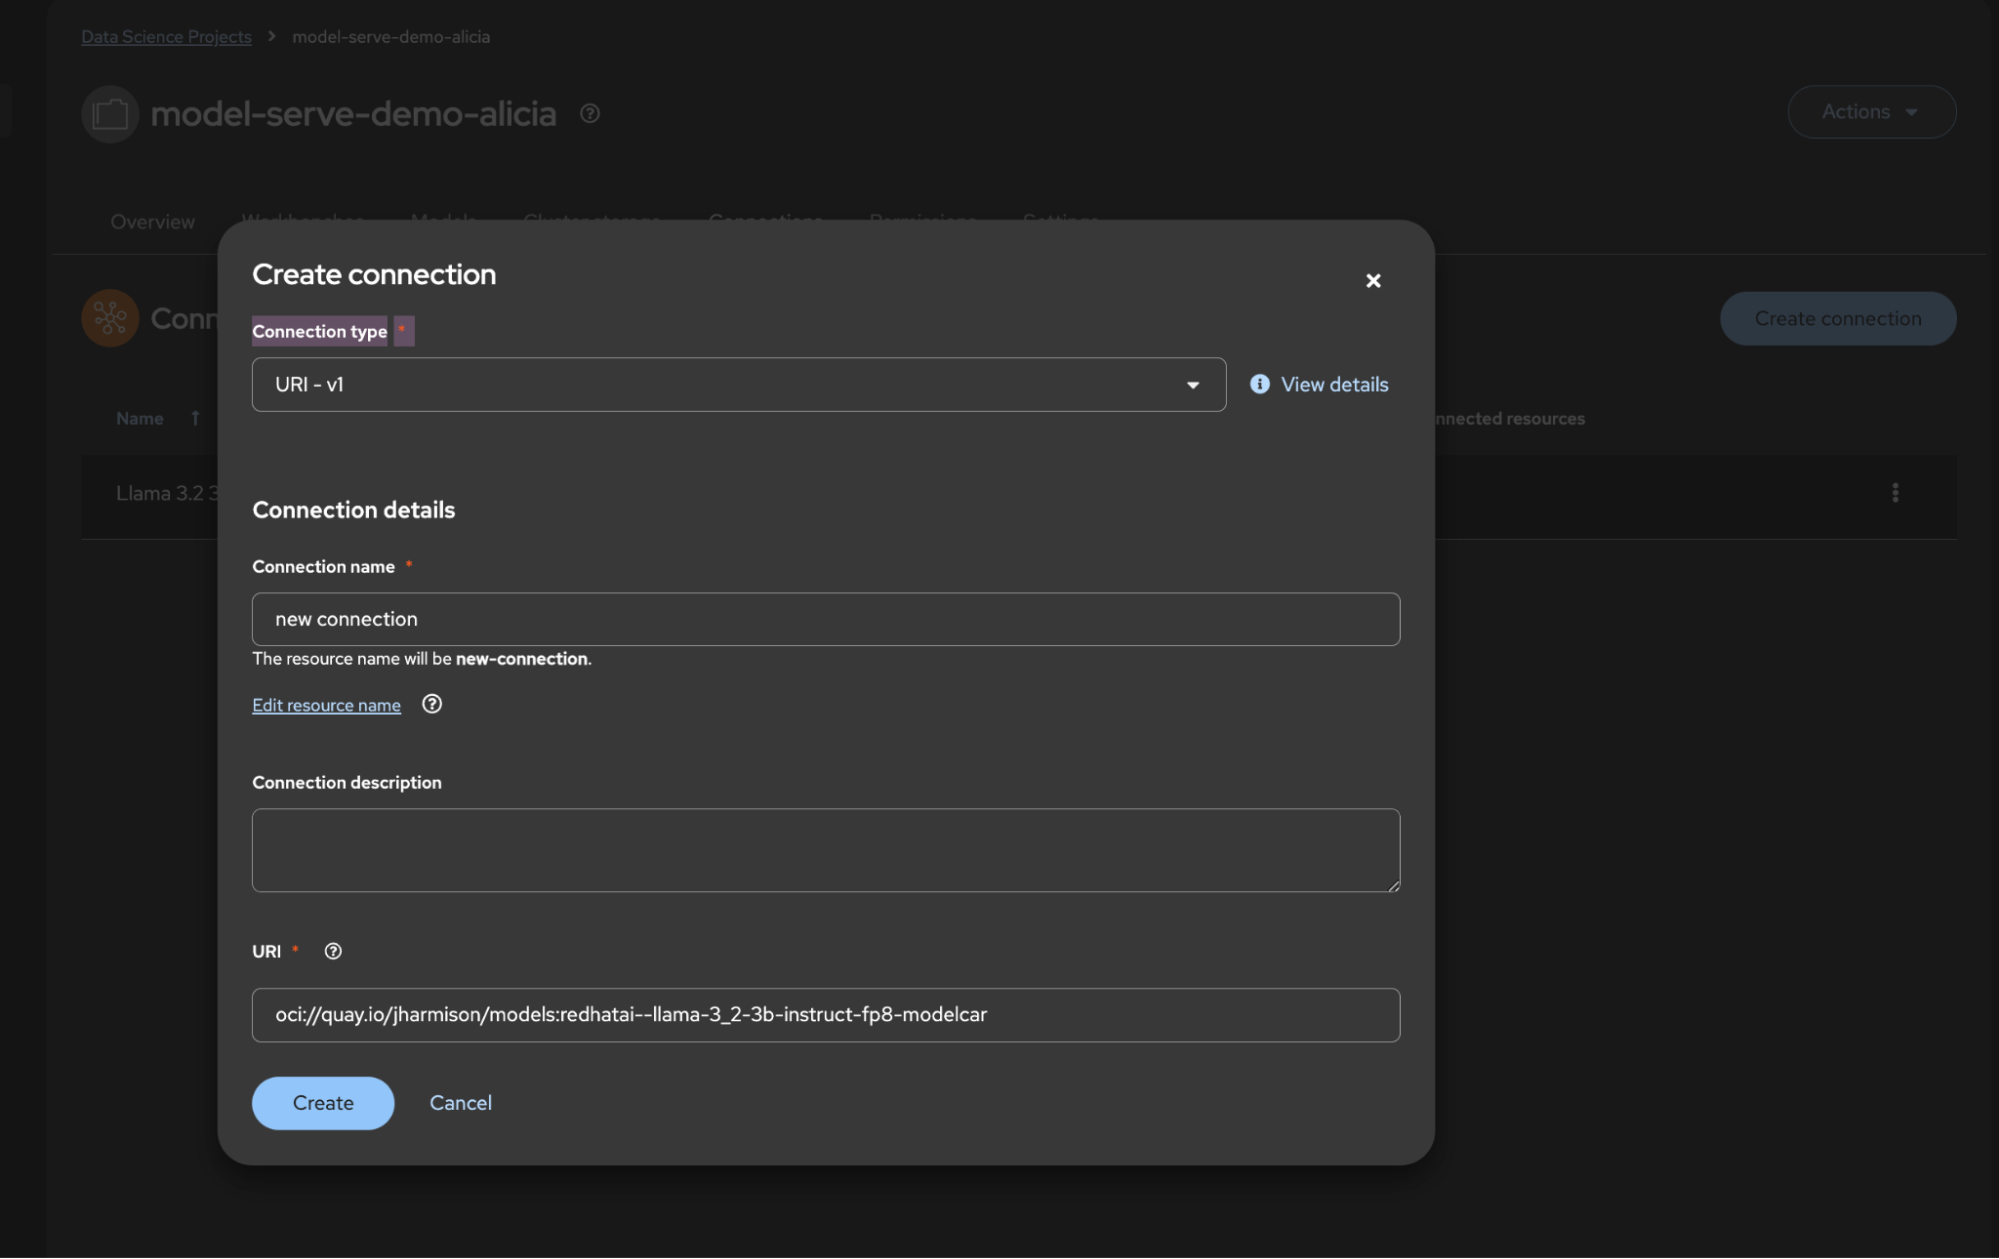Click Data Science Projects breadcrumb
This screenshot has height=1259, width=1999.
[166, 37]
